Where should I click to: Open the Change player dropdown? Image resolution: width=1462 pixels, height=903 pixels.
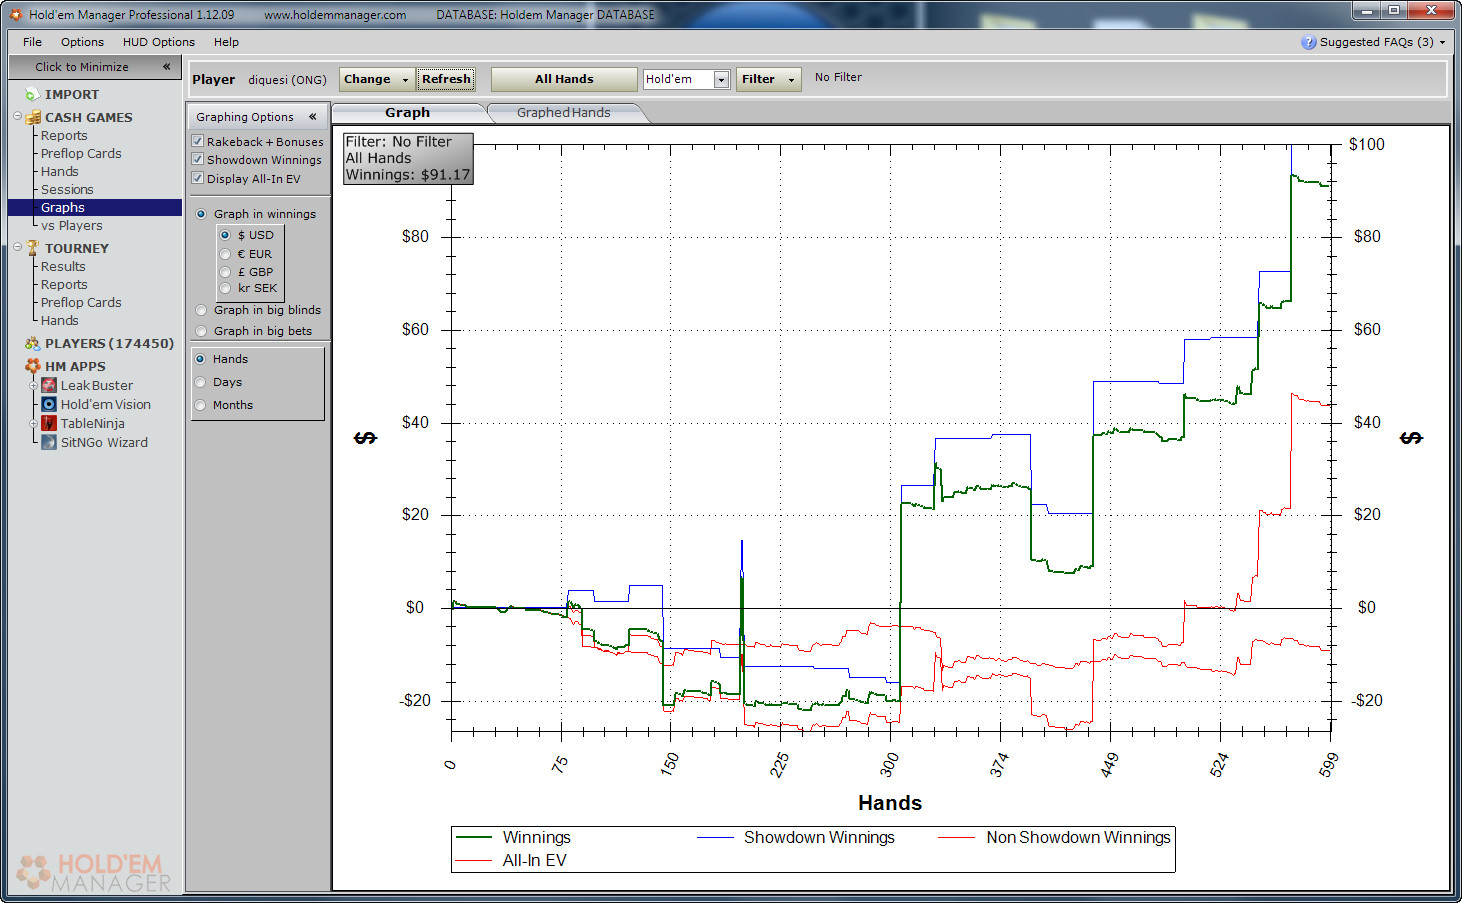pos(377,79)
